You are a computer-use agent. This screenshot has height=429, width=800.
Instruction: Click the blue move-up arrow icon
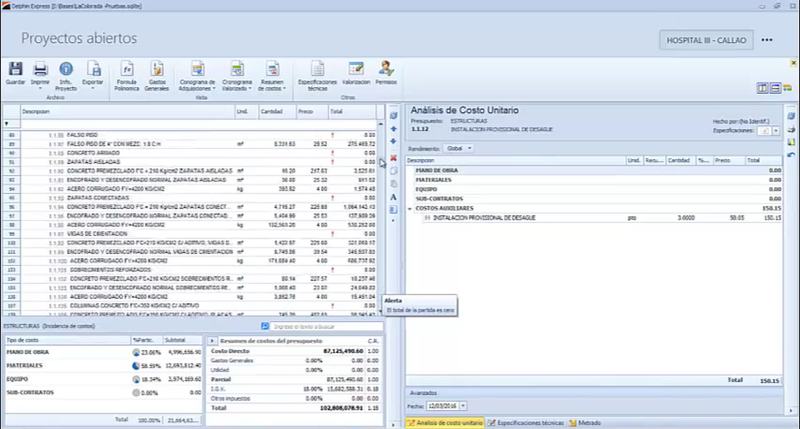pyautogui.click(x=393, y=129)
